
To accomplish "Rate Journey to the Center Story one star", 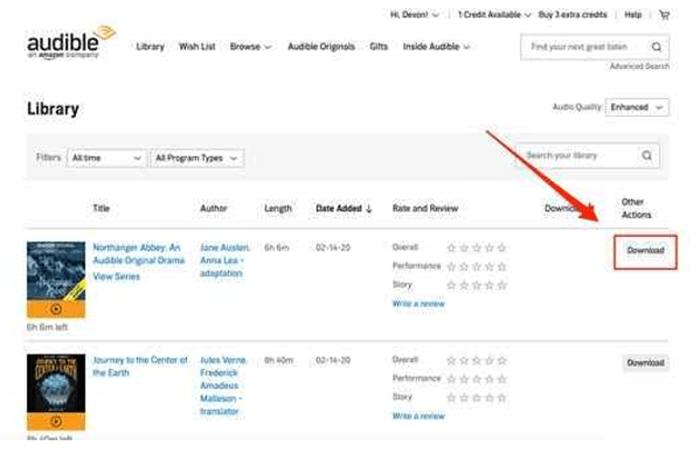I will pos(451,397).
